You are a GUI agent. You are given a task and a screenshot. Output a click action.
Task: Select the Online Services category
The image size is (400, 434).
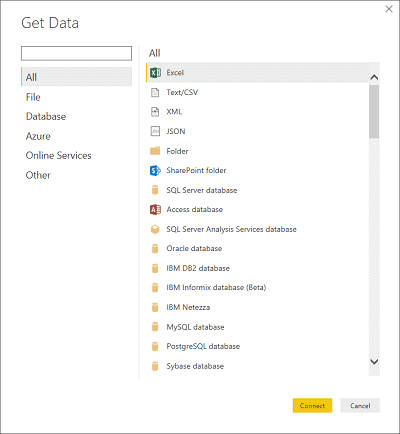pos(58,156)
